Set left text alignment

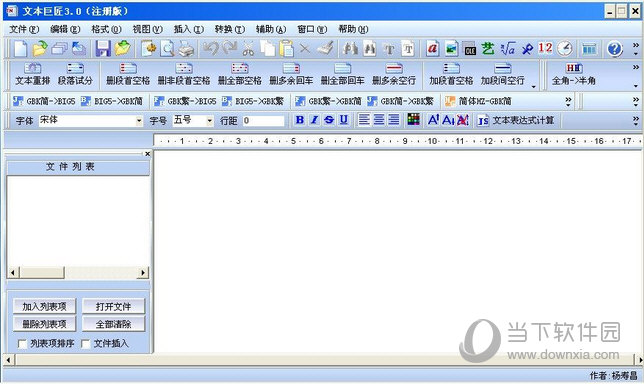coord(364,120)
